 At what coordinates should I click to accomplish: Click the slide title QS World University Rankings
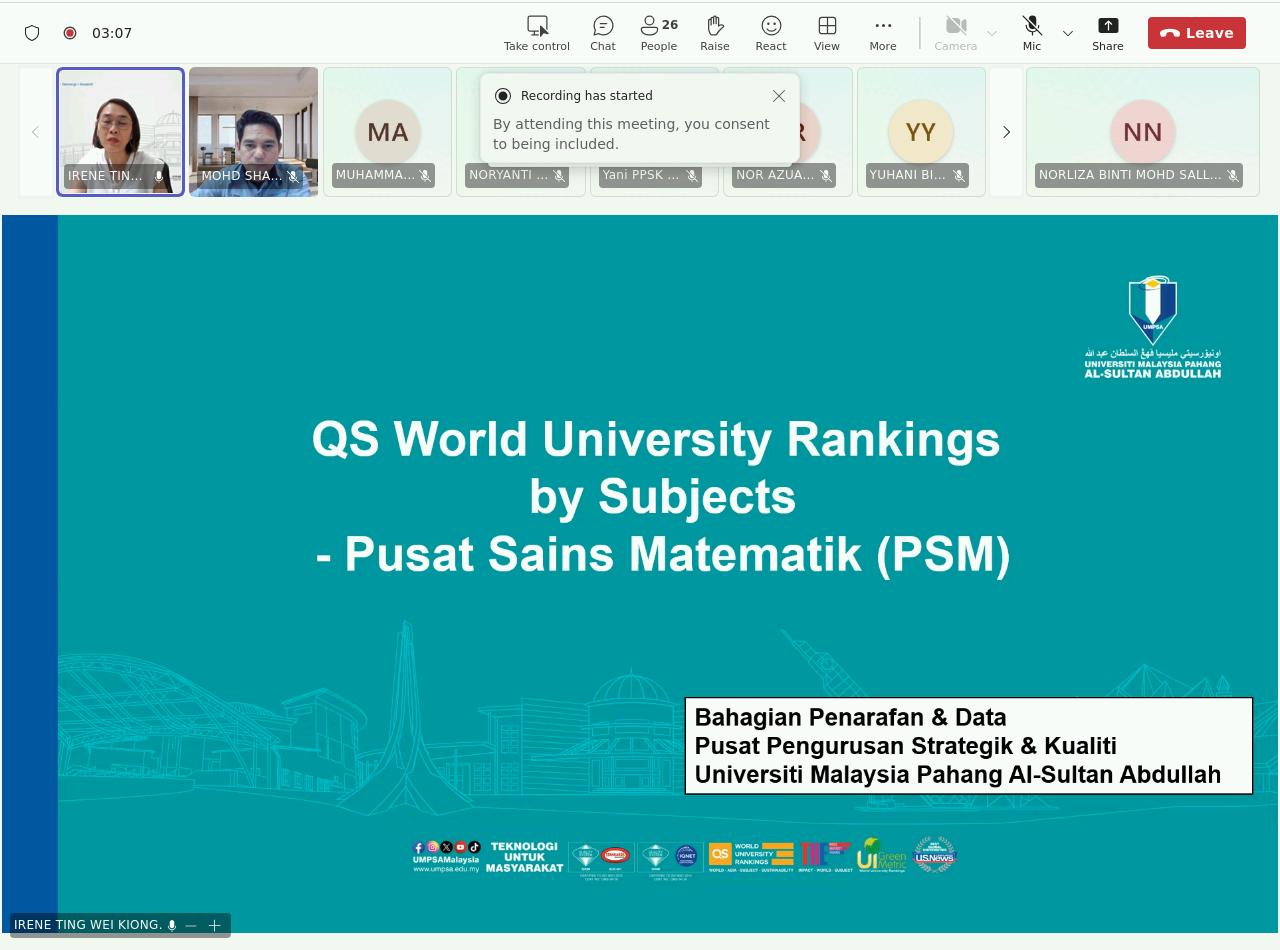coord(656,440)
